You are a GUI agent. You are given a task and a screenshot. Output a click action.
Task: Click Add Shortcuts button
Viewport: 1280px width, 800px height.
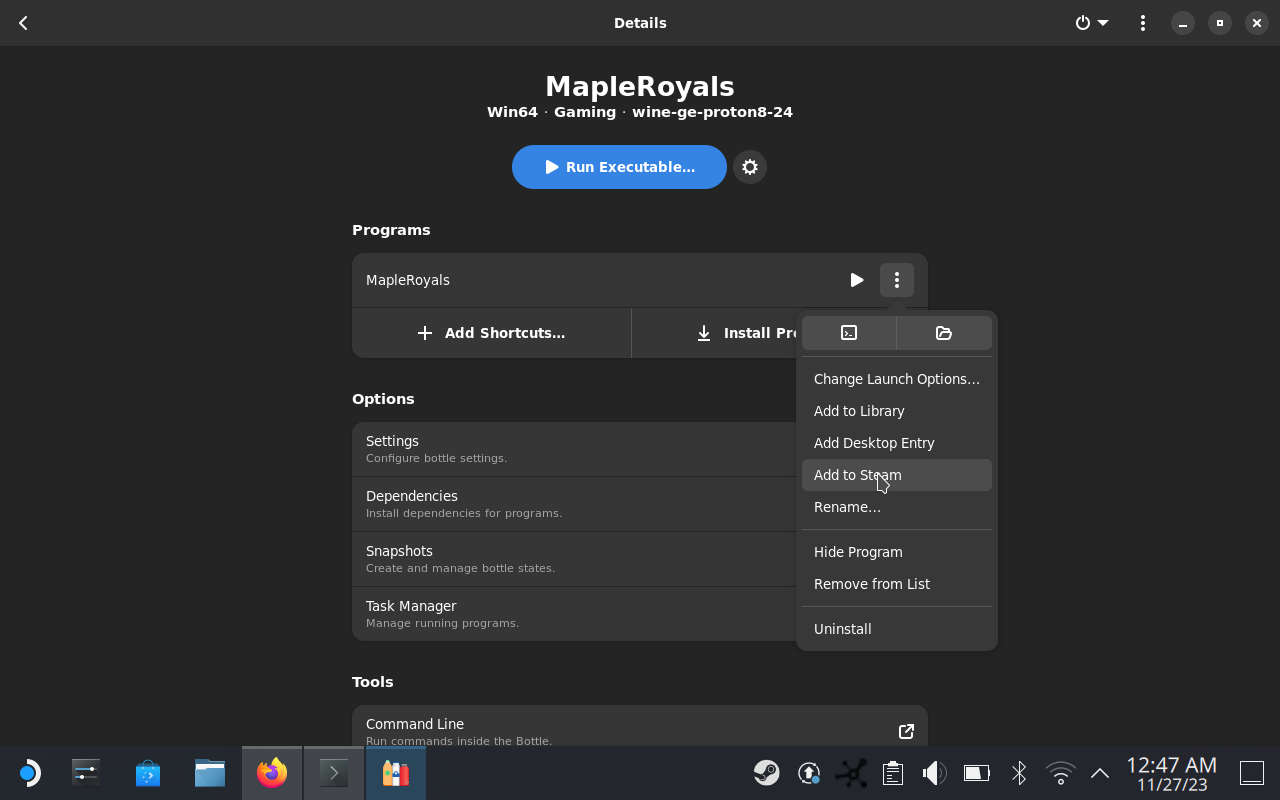click(x=491, y=333)
